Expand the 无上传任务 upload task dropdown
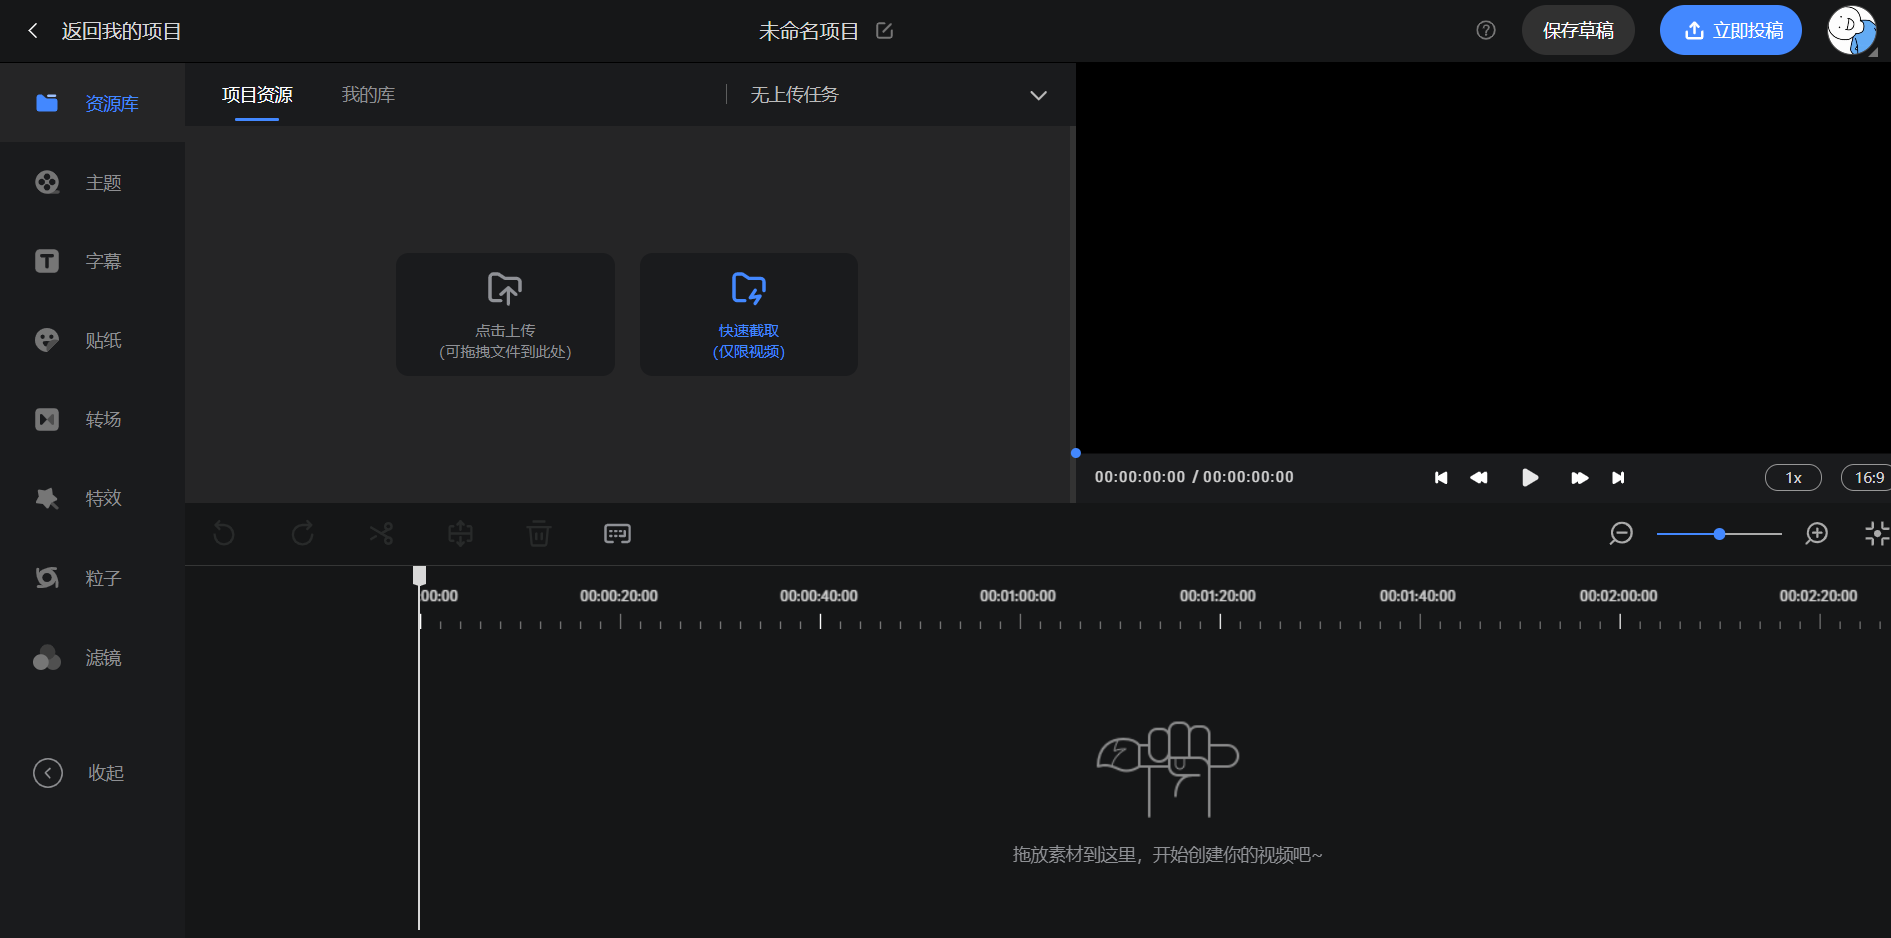The width and height of the screenshot is (1891, 938). (1038, 96)
